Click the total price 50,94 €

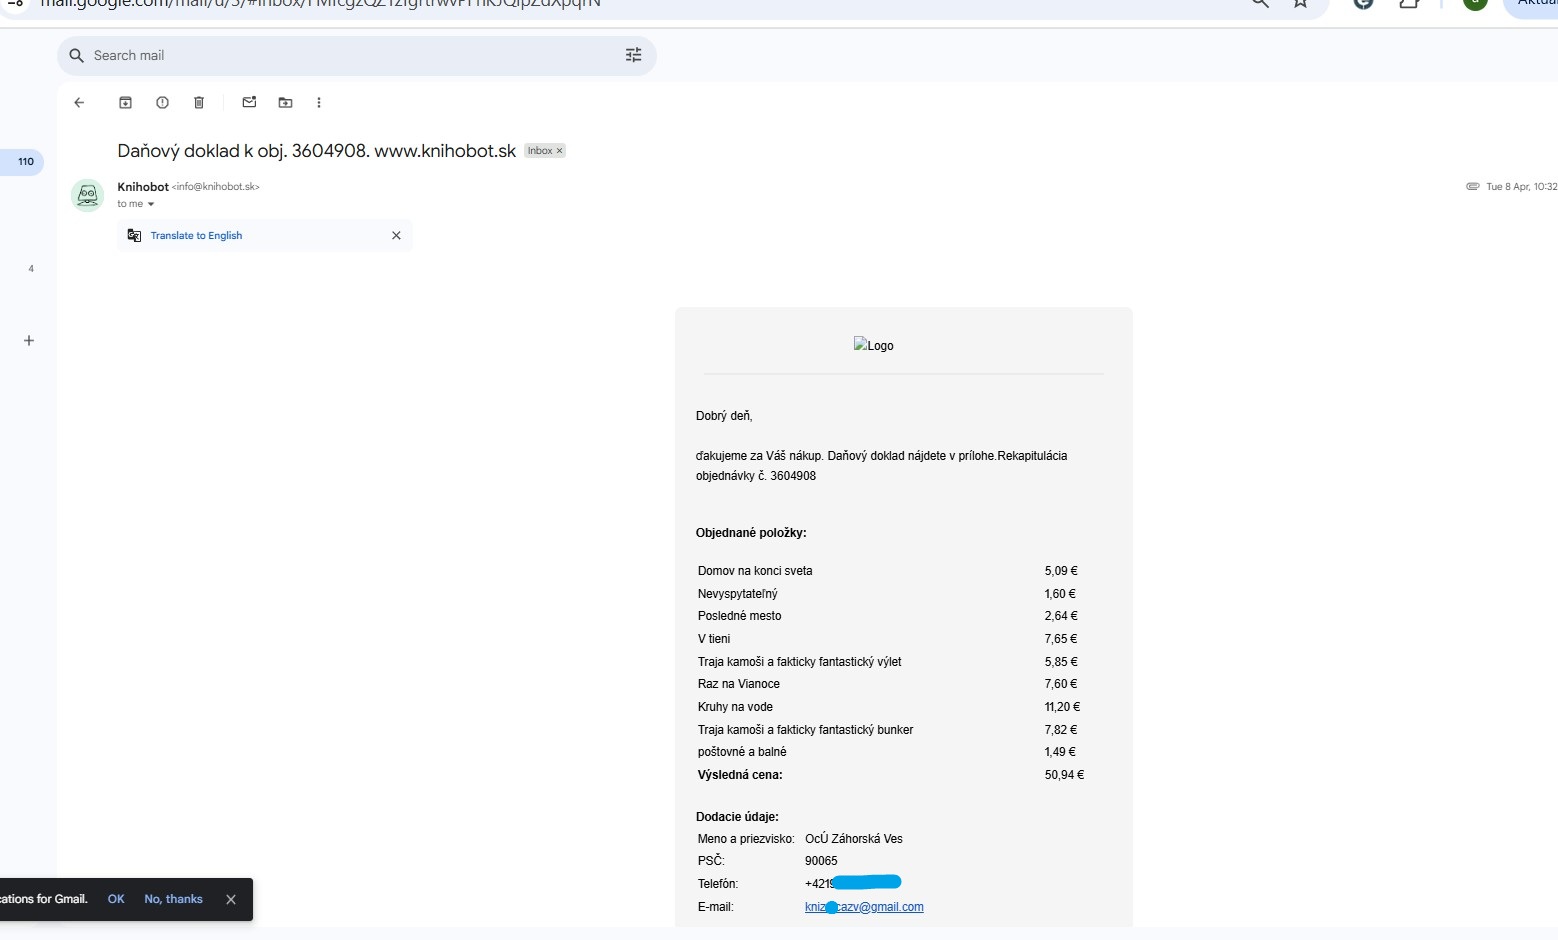[1064, 775]
